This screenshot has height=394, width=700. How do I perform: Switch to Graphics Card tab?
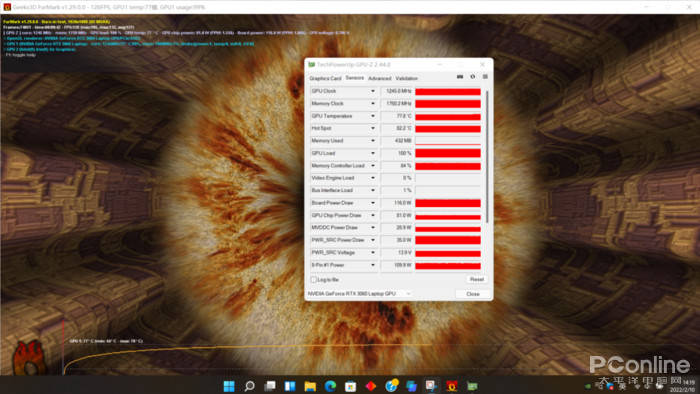coord(325,78)
